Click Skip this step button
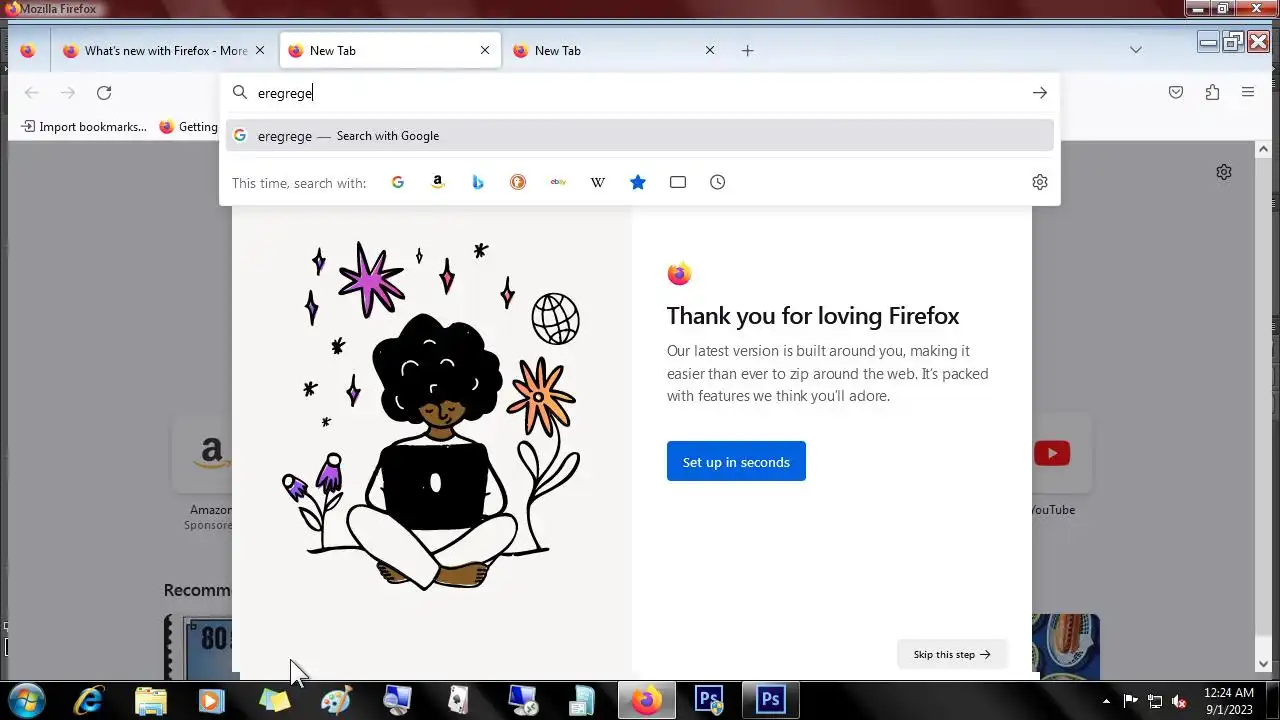Image resolution: width=1280 pixels, height=720 pixels. (x=952, y=655)
